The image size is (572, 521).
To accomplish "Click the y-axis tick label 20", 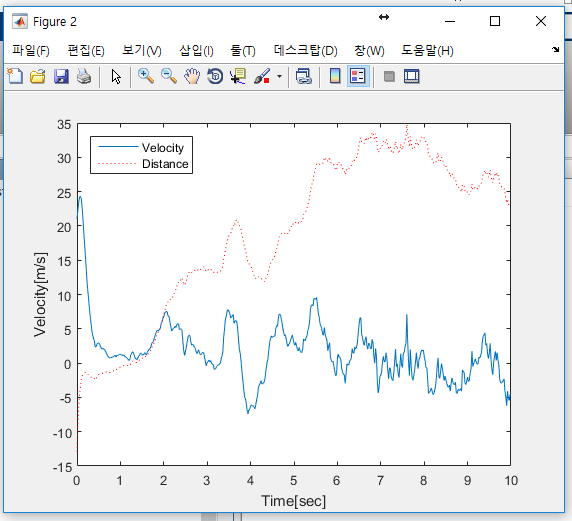I will pyautogui.click(x=64, y=227).
